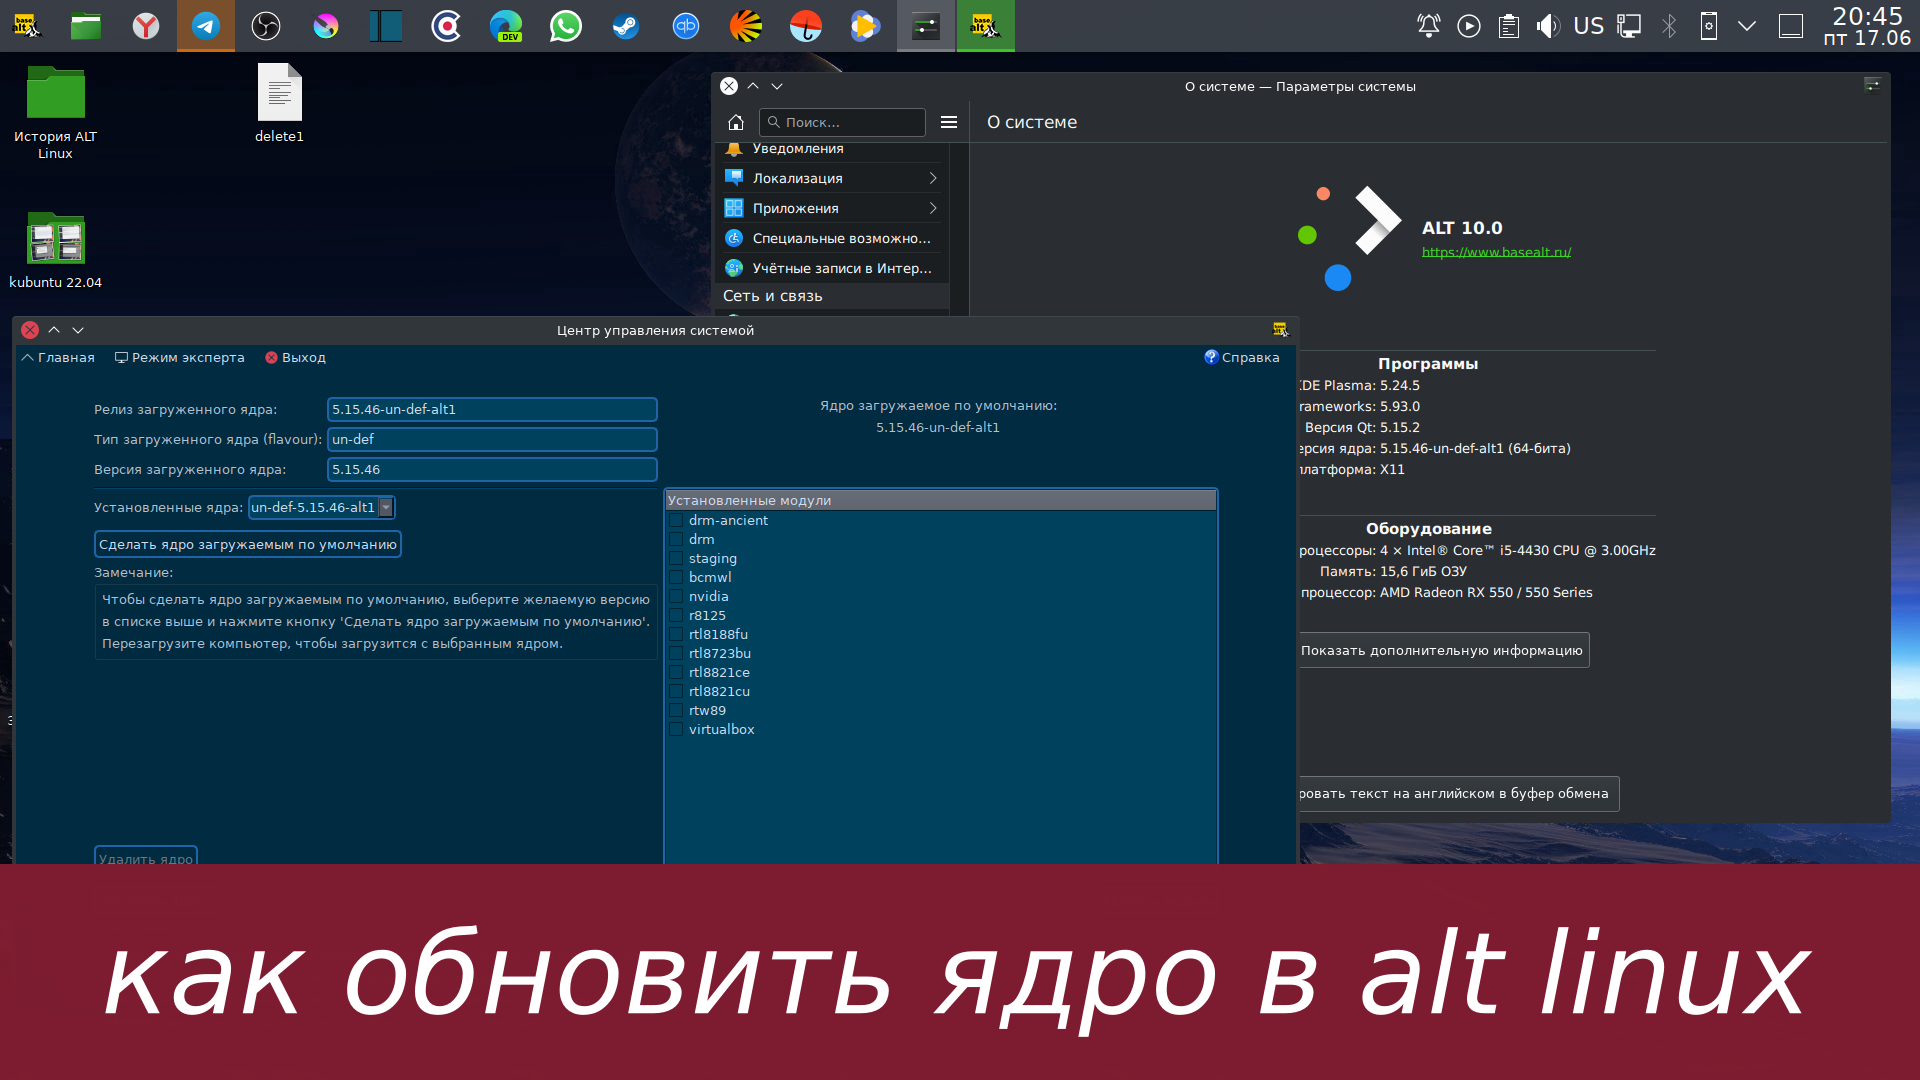1920x1080 pixels.
Task: Click Сделать ядро загружаемым по умолчанию
Action: point(247,544)
